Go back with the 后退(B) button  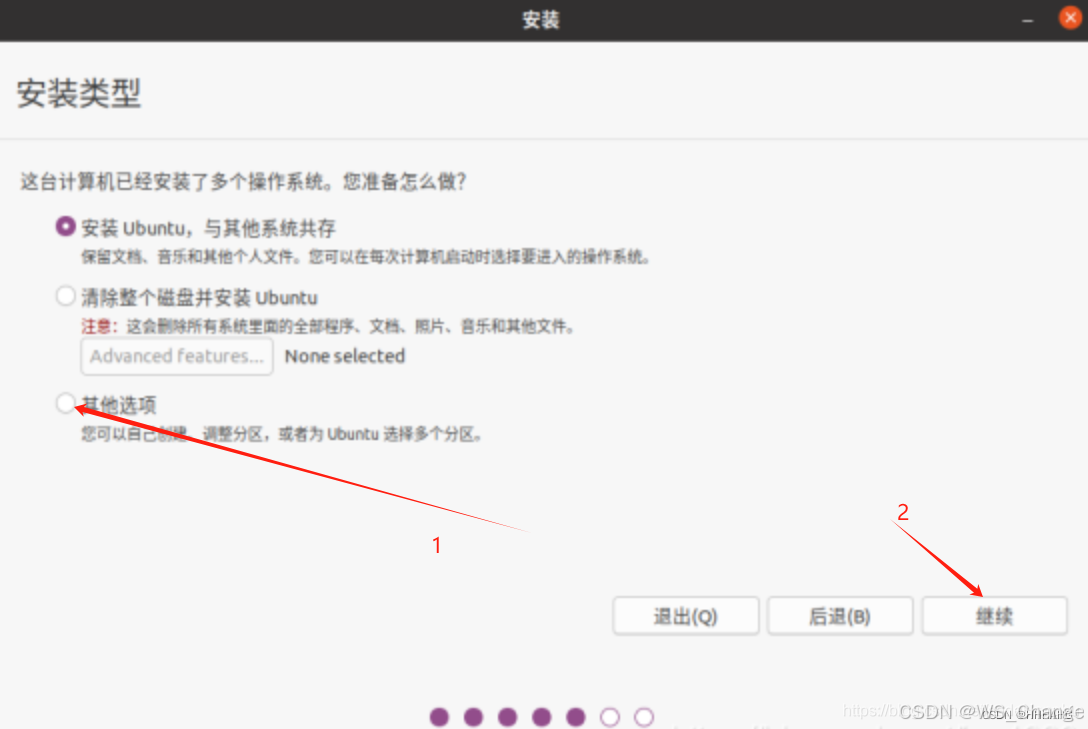click(840, 616)
